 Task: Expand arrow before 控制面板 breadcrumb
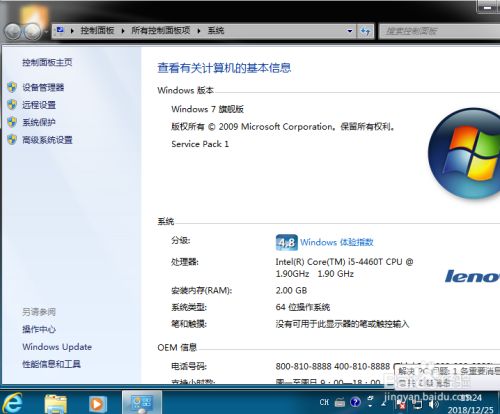click(72, 31)
